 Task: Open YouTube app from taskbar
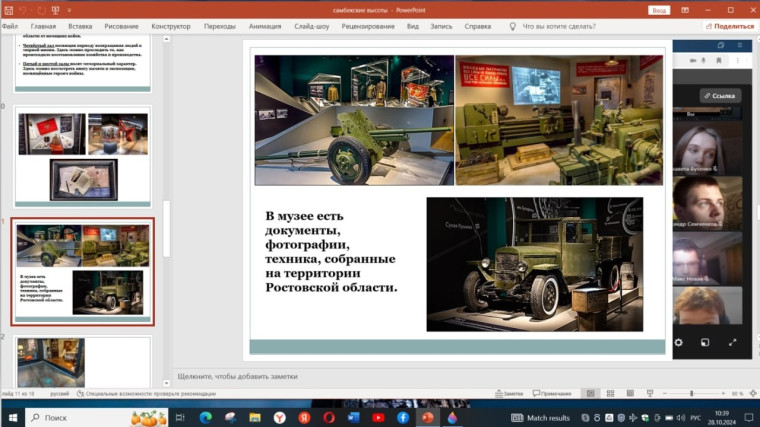coord(379,417)
